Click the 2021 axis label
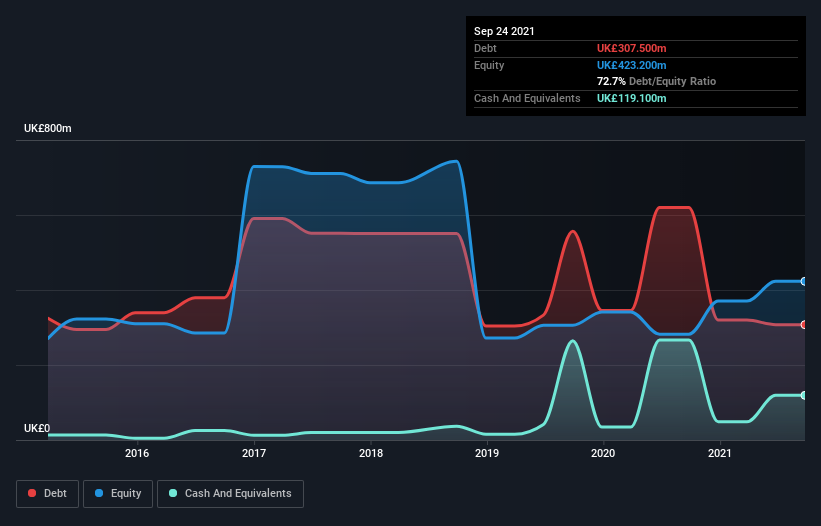The width and height of the screenshot is (821, 526). (720, 453)
